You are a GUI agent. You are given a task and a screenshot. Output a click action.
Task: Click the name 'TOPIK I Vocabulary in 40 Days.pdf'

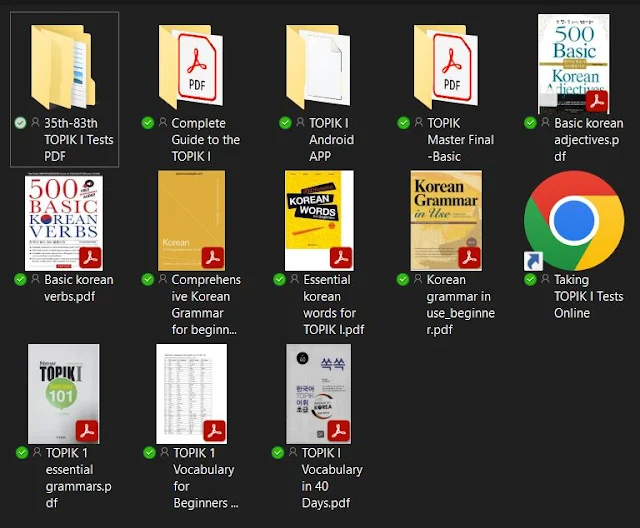tap(332, 478)
